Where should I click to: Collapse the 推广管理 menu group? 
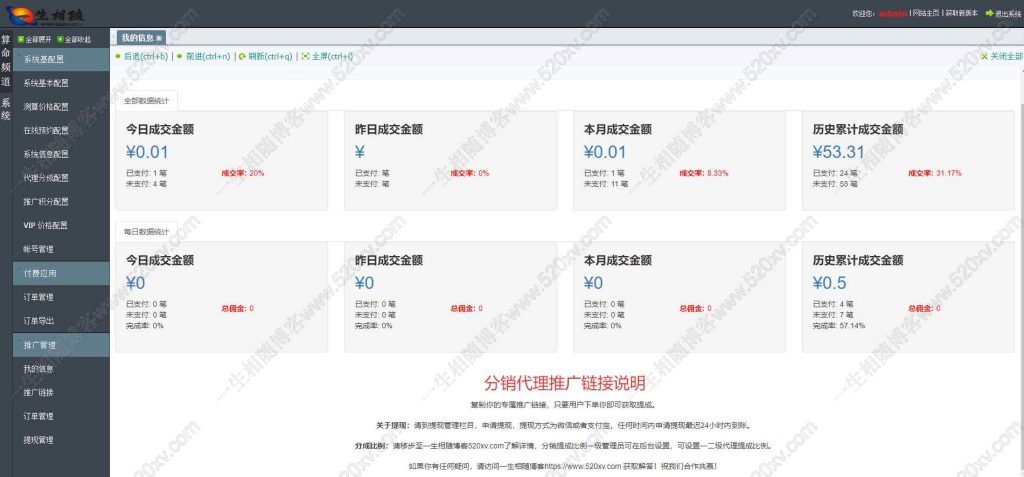(61, 344)
